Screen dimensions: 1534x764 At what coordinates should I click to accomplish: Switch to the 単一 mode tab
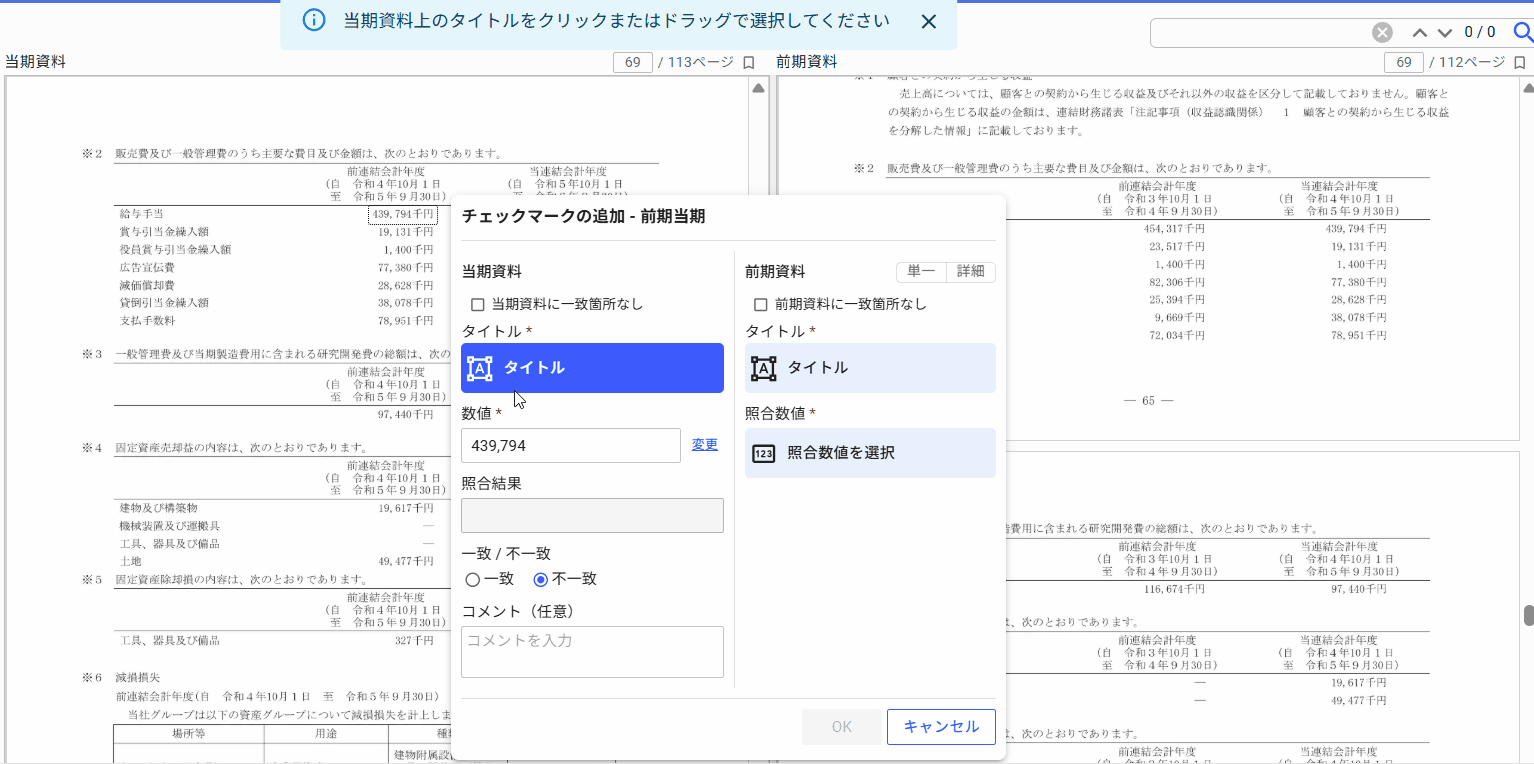tap(921, 272)
